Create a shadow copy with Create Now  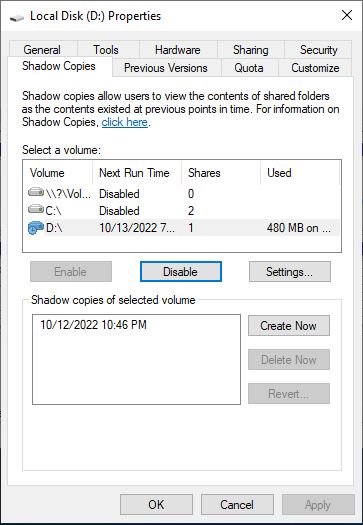(289, 325)
